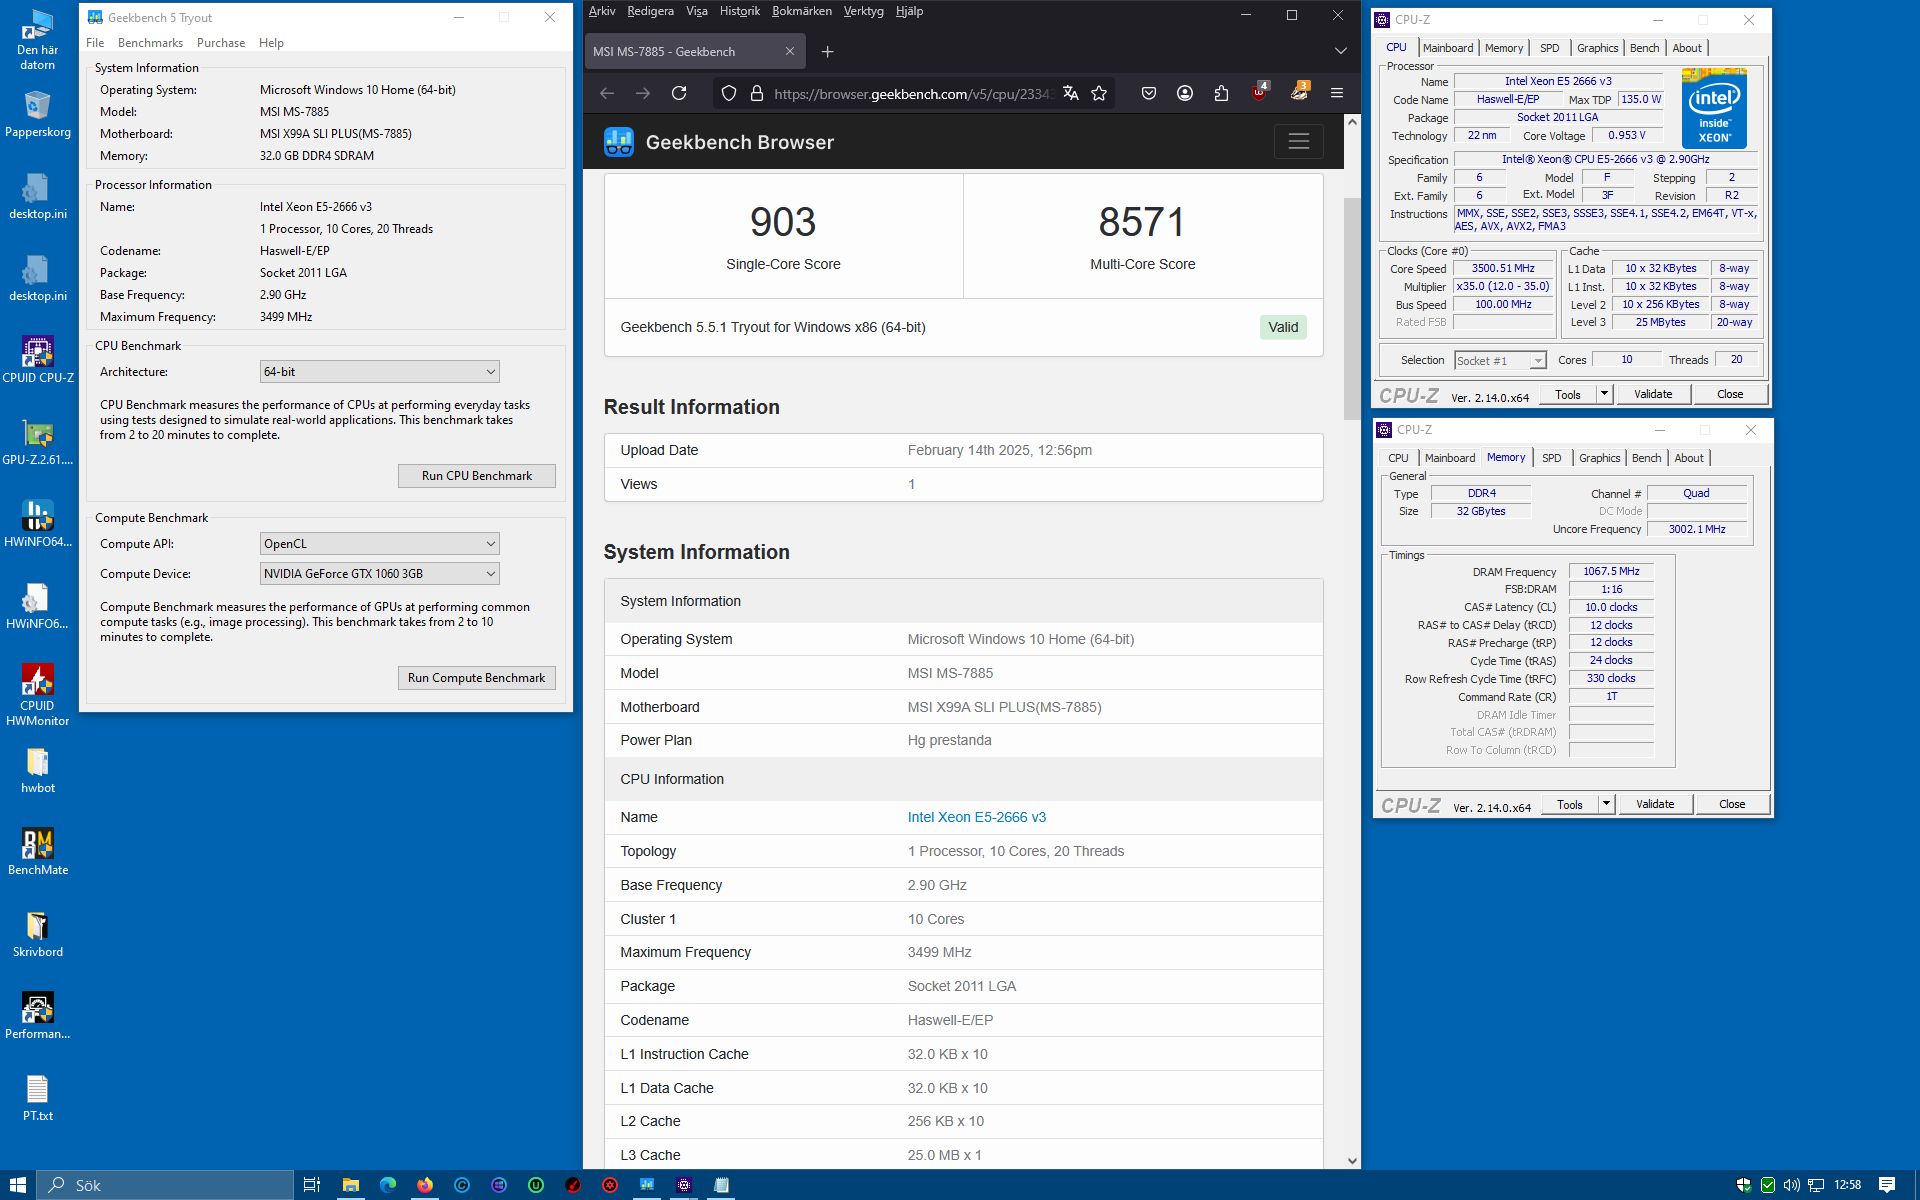Screen dimensions: 1920x1200
Task: Open Compute Device GTX 1060 dropdown
Action: (380, 574)
